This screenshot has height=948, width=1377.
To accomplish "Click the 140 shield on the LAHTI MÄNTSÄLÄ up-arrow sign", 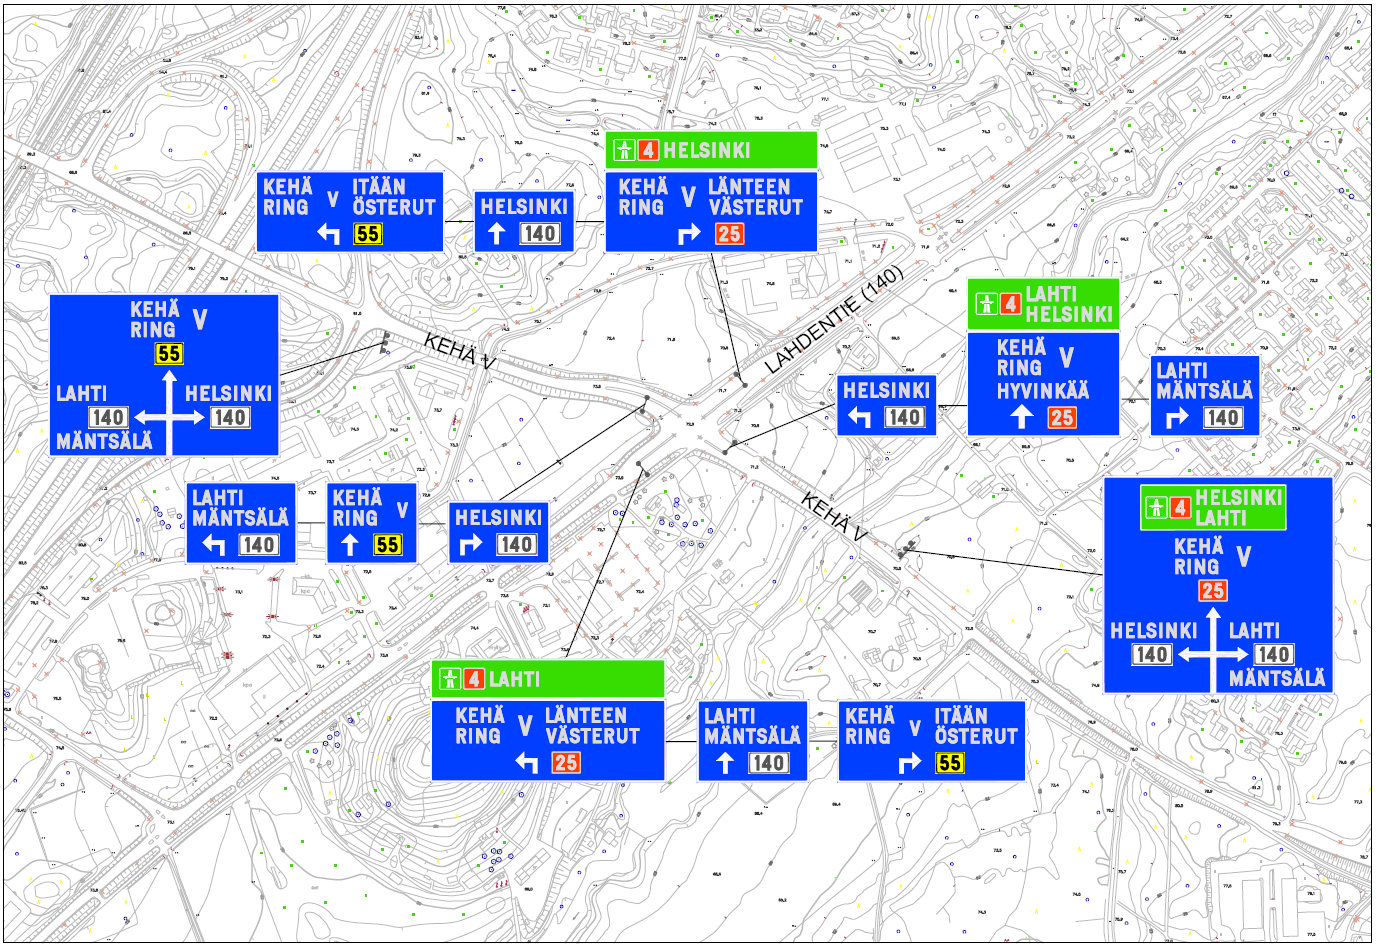I will [768, 763].
